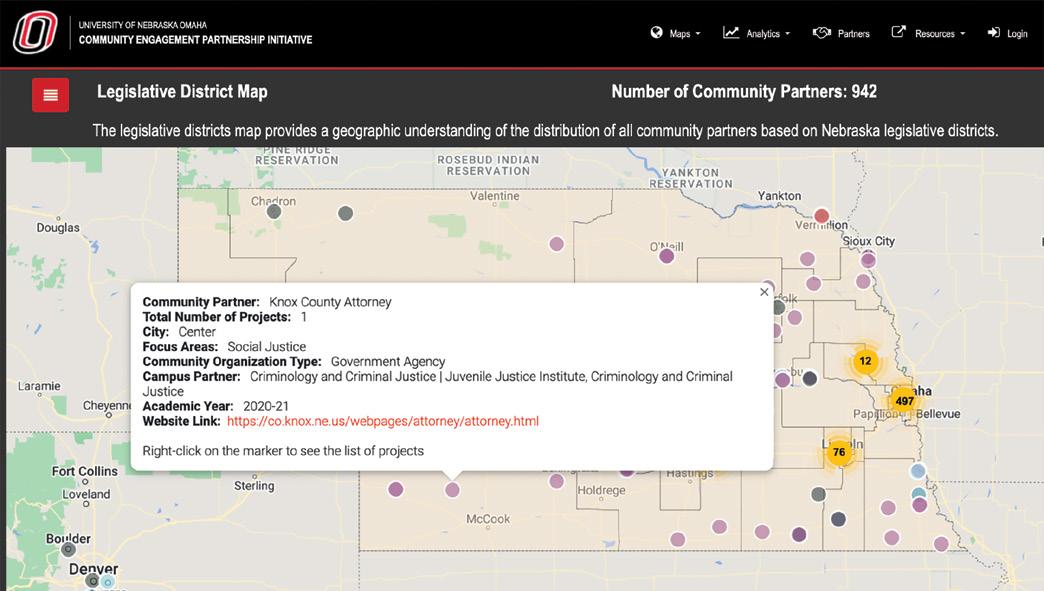
Task: Click the 497 cluster marker near Omaha
Action: click(904, 401)
